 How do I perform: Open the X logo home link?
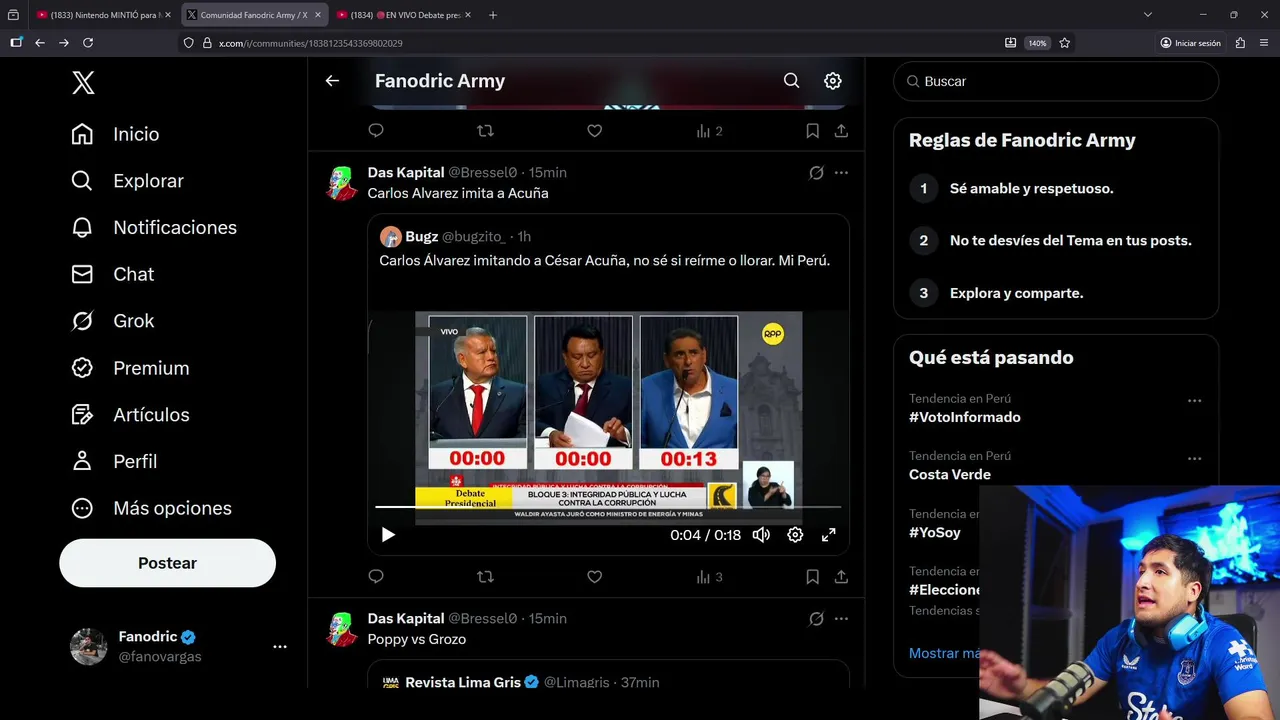84,82
